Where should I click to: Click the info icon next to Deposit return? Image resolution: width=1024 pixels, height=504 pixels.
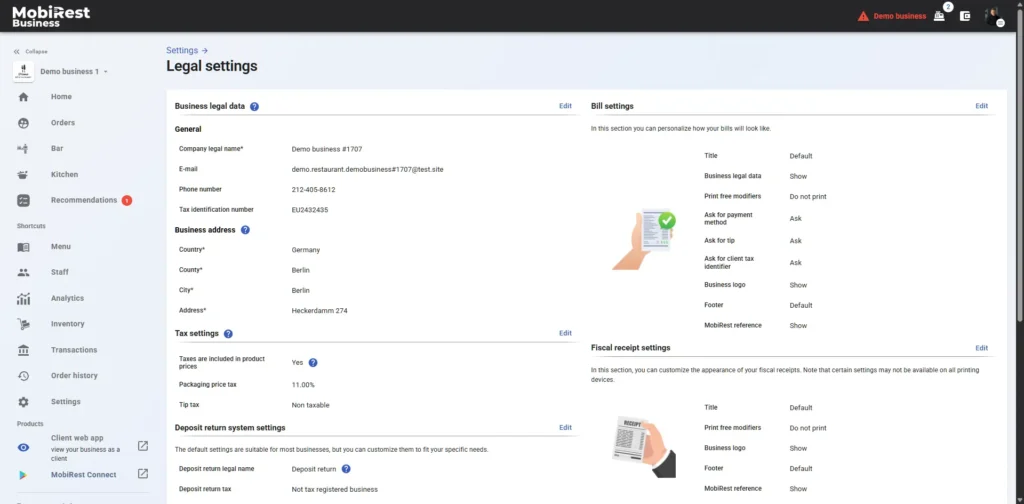pos(346,468)
